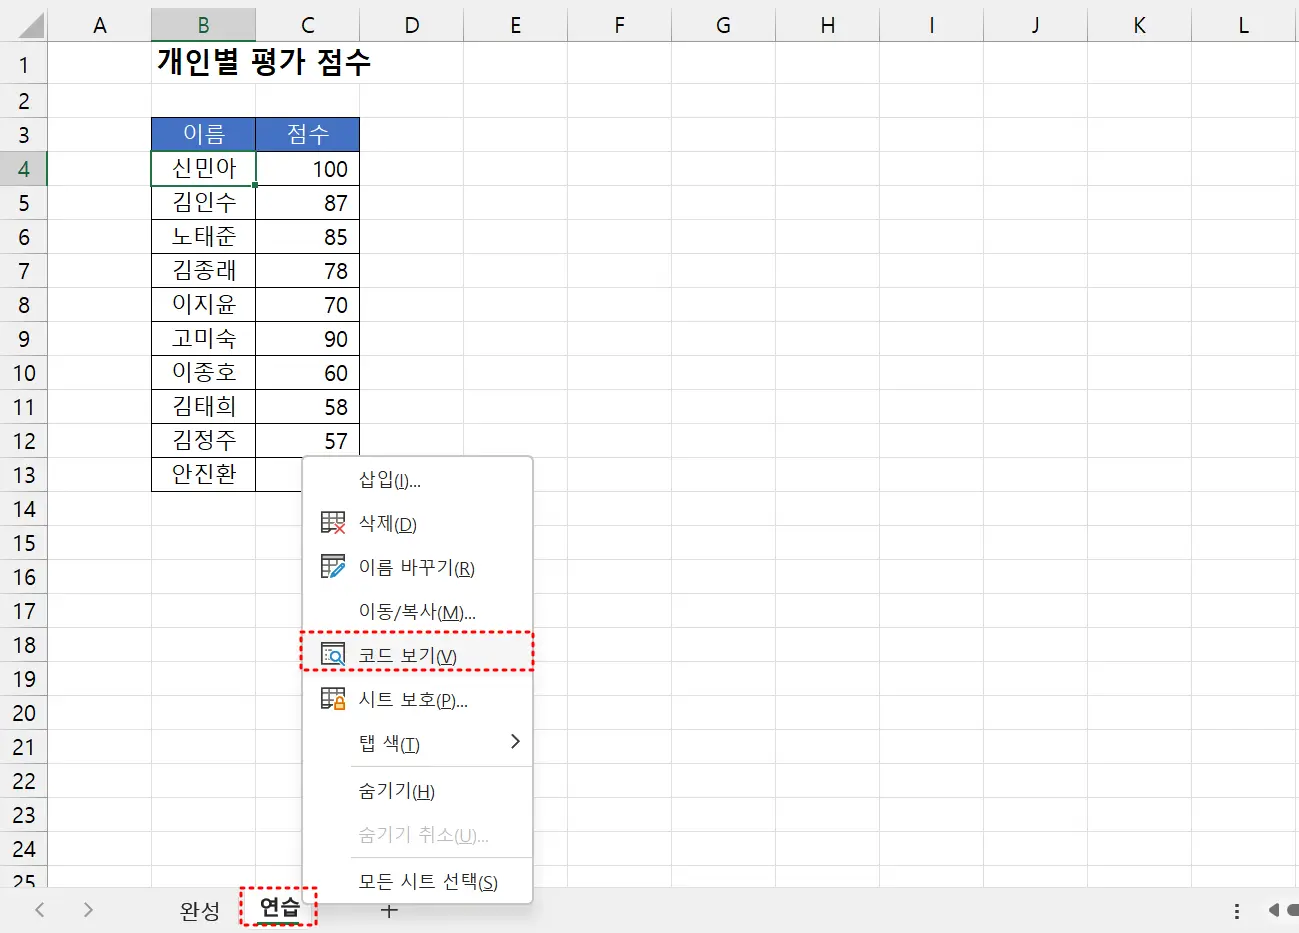The image size is (1299, 933).
Task: Select the cell containing 김인수
Action: click(x=204, y=203)
